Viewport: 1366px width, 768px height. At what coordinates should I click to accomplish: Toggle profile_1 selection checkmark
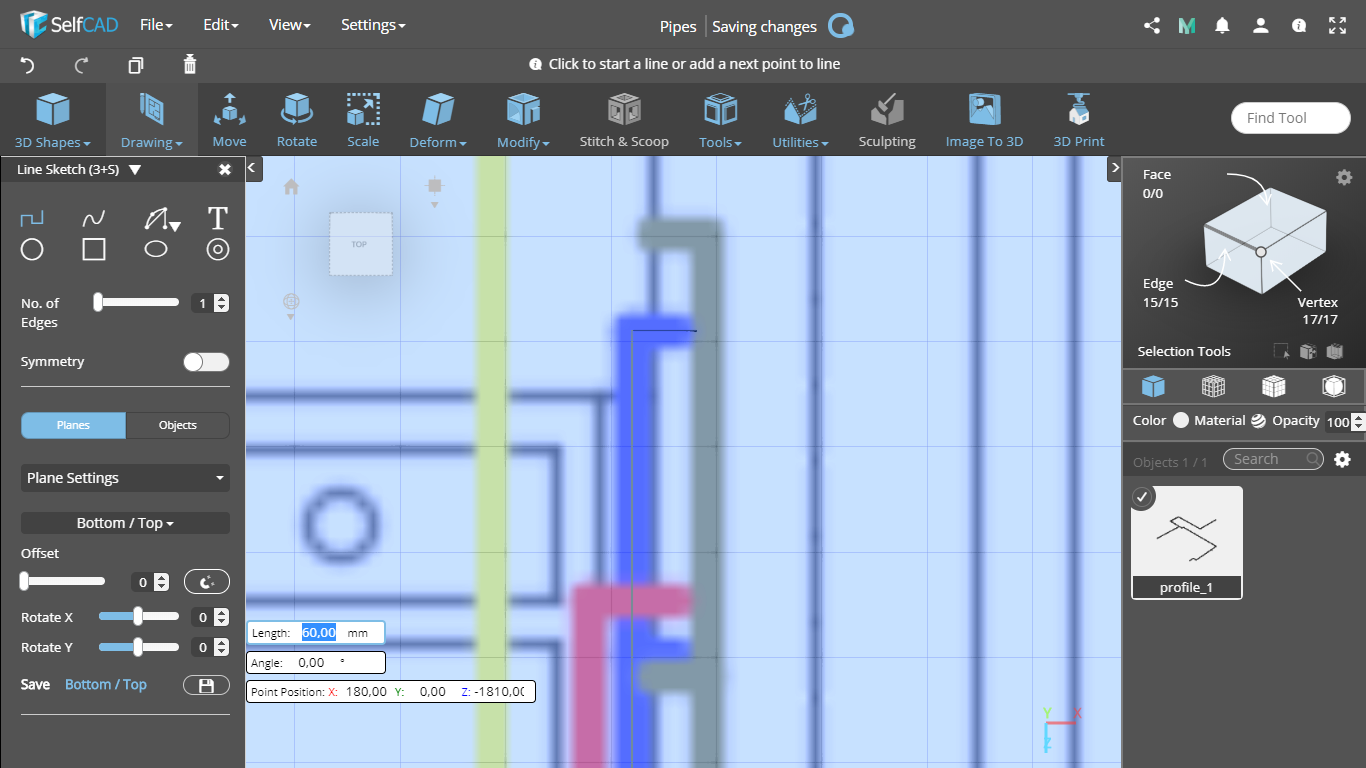coord(1143,496)
